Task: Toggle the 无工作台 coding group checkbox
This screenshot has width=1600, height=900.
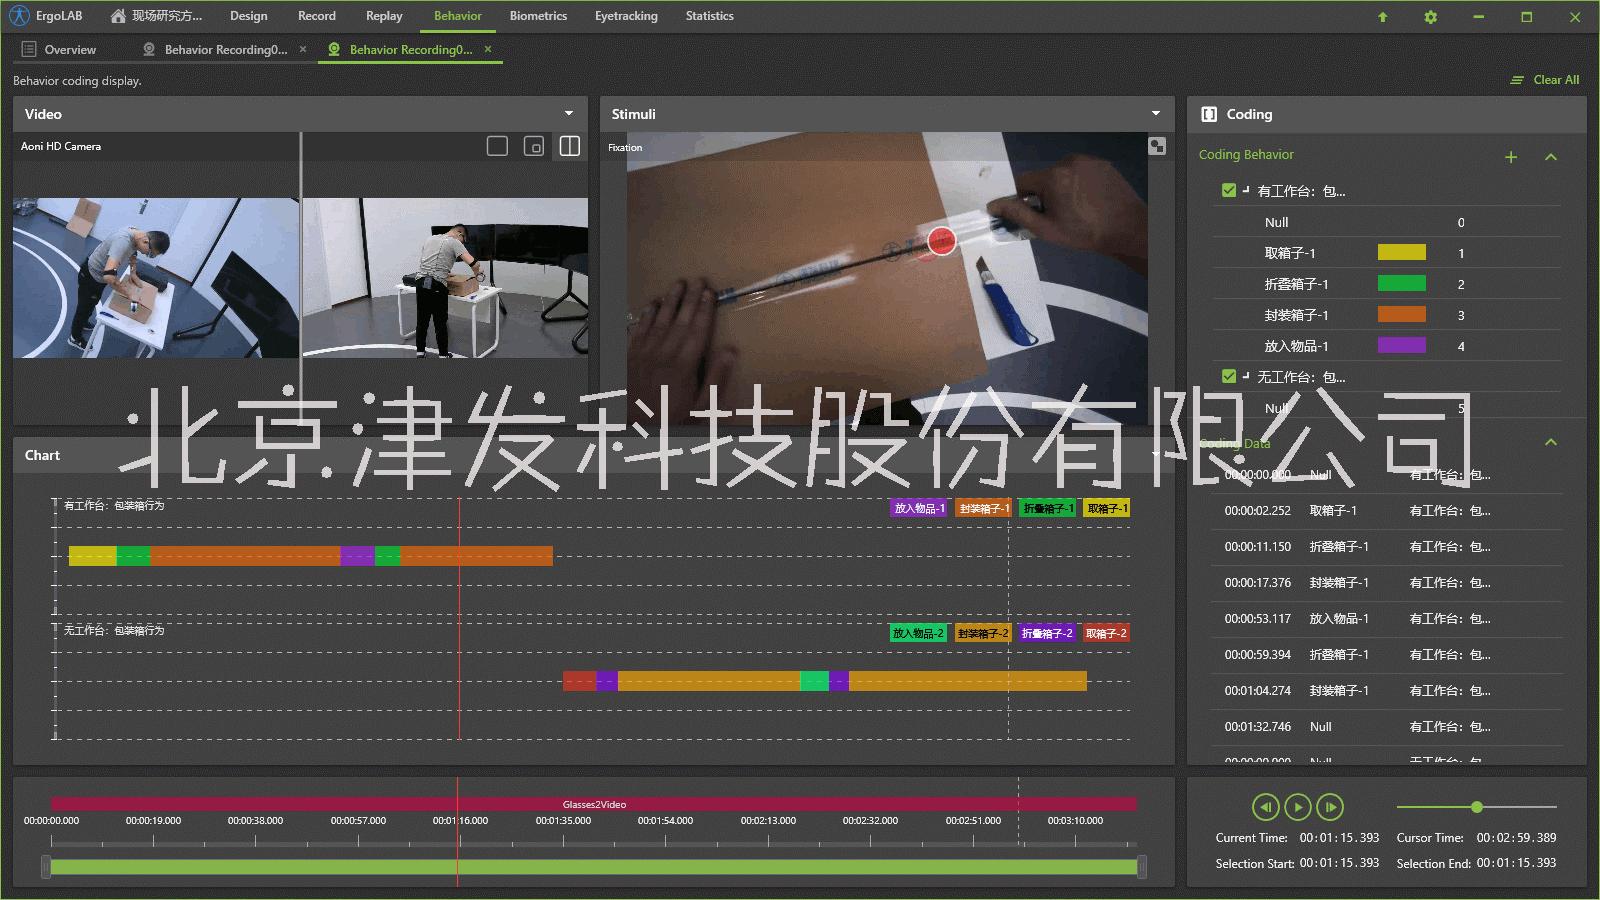Action: [1229, 376]
